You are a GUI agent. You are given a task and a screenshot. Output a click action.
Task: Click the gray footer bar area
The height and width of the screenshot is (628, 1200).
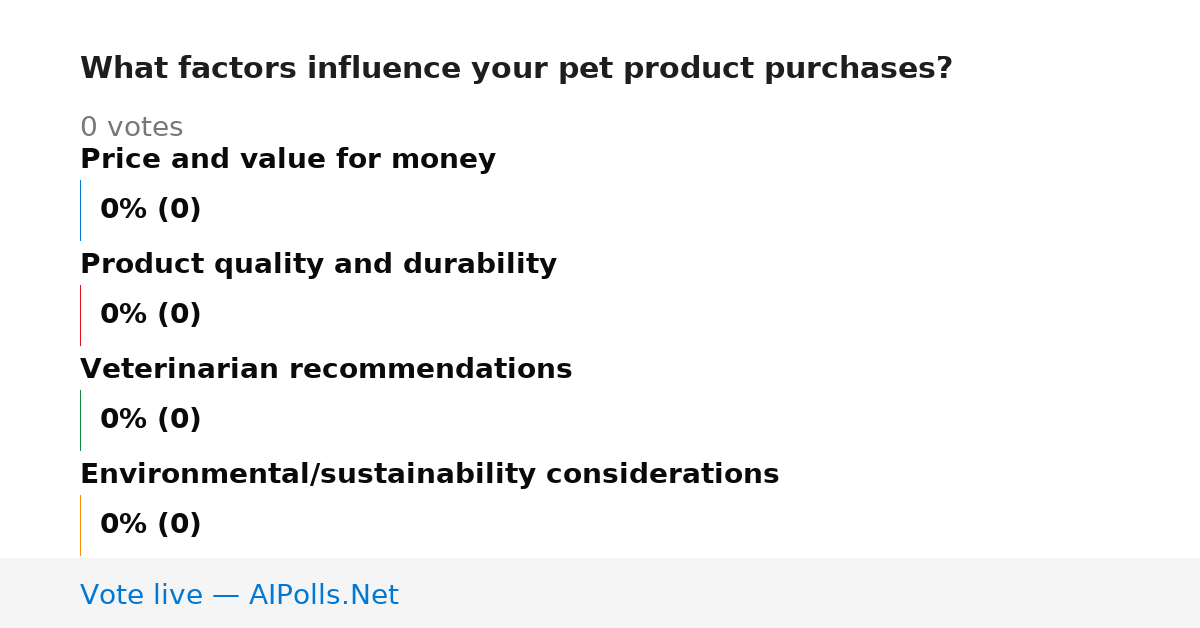coord(600,593)
